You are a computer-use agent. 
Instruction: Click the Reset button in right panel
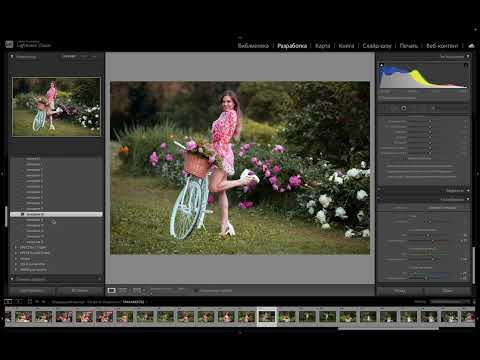click(x=448, y=291)
